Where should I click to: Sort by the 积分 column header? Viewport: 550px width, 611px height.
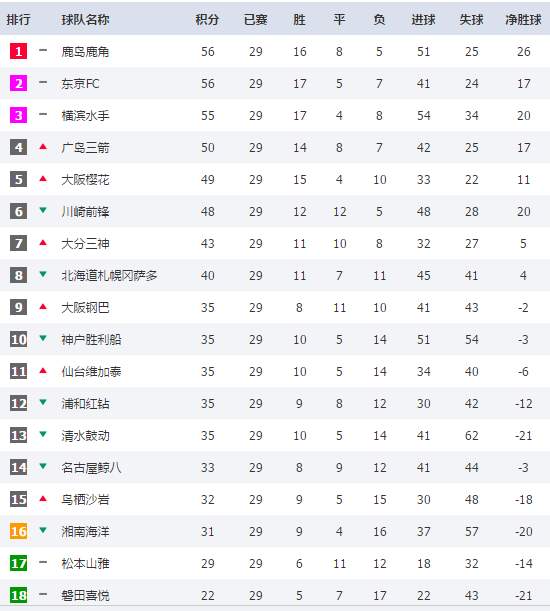pyautogui.click(x=207, y=19)
